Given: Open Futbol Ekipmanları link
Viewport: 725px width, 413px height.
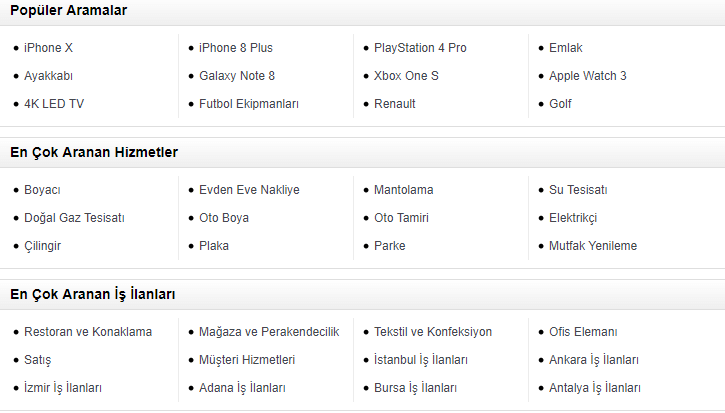Looking at the screenshot, I should click(x=248, y=104).
